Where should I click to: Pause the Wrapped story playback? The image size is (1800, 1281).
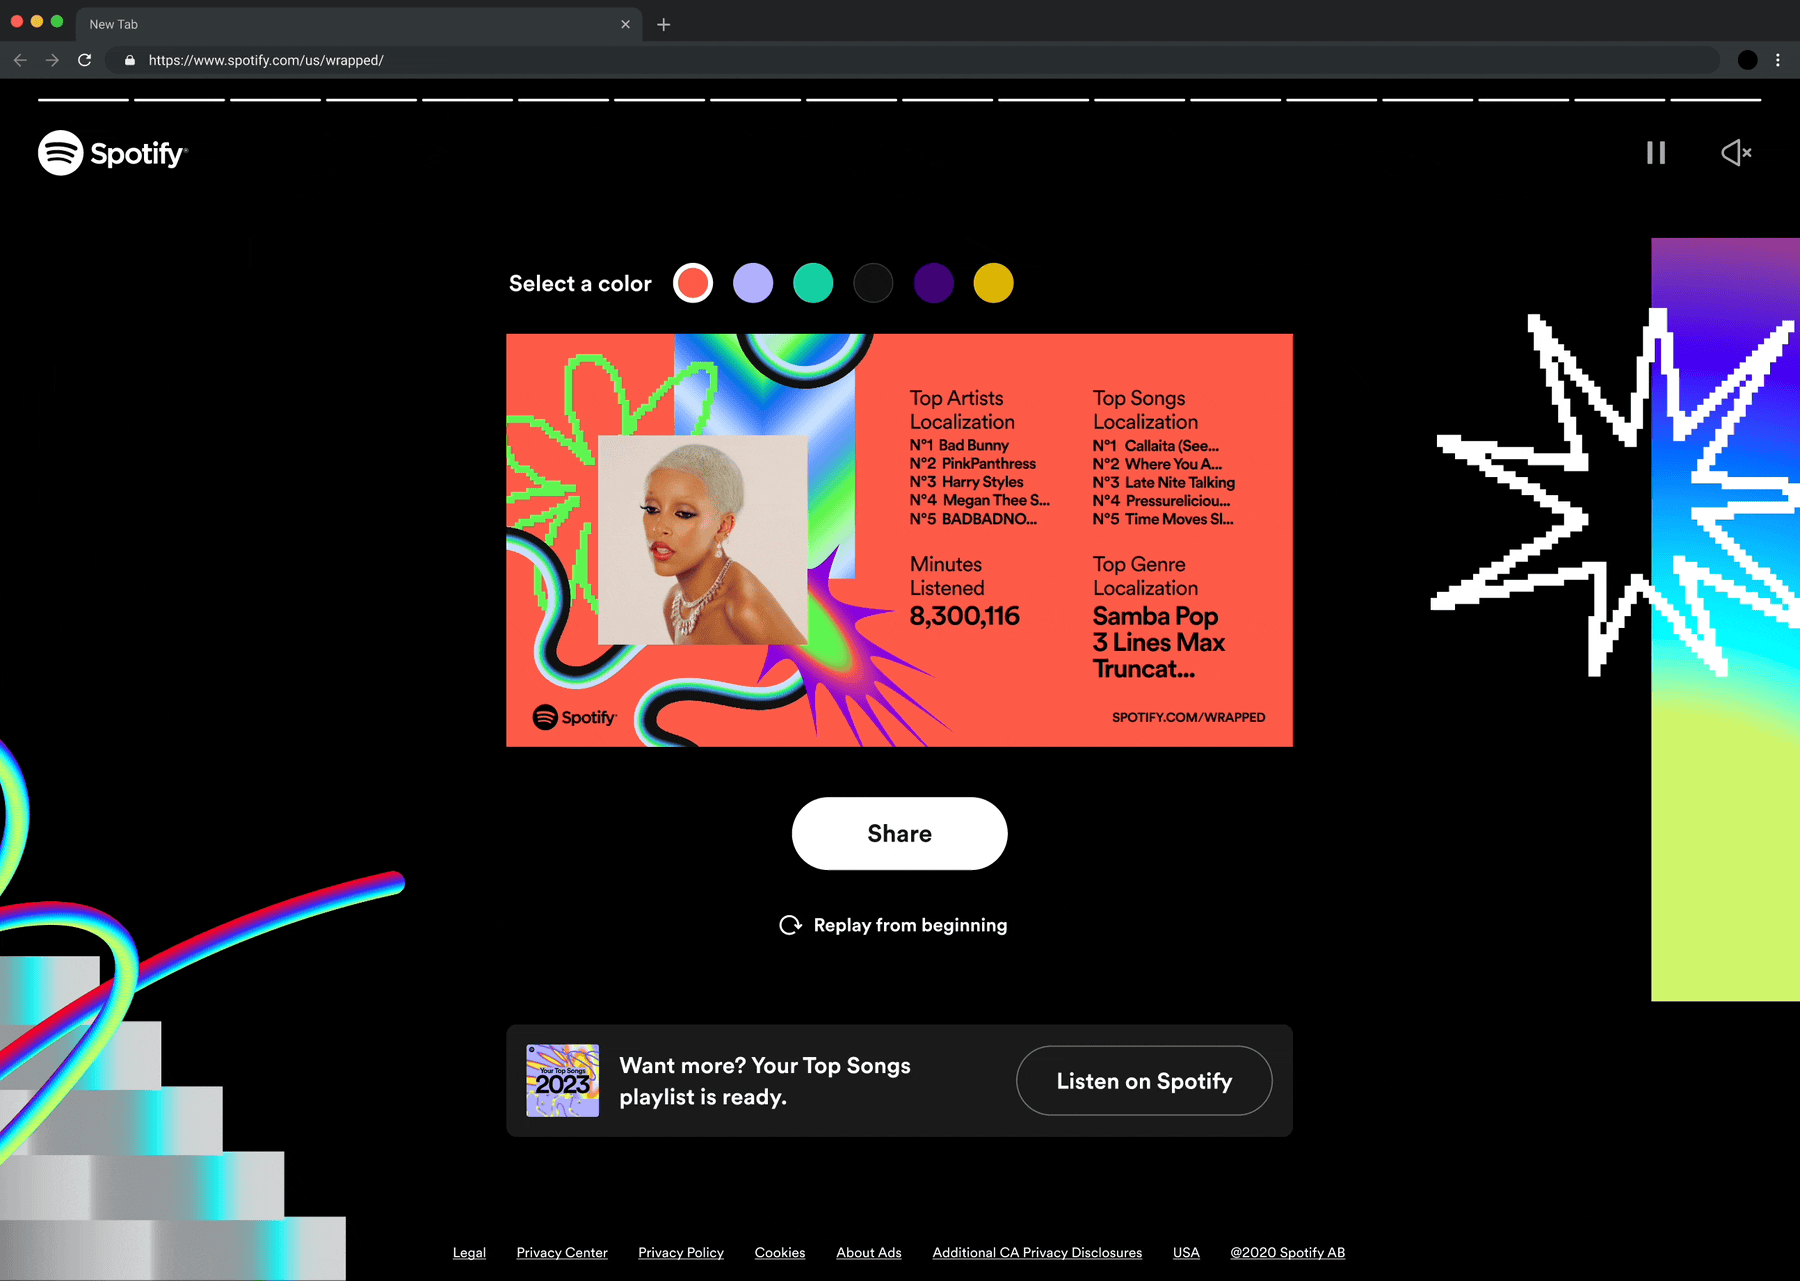point(1656,153)
